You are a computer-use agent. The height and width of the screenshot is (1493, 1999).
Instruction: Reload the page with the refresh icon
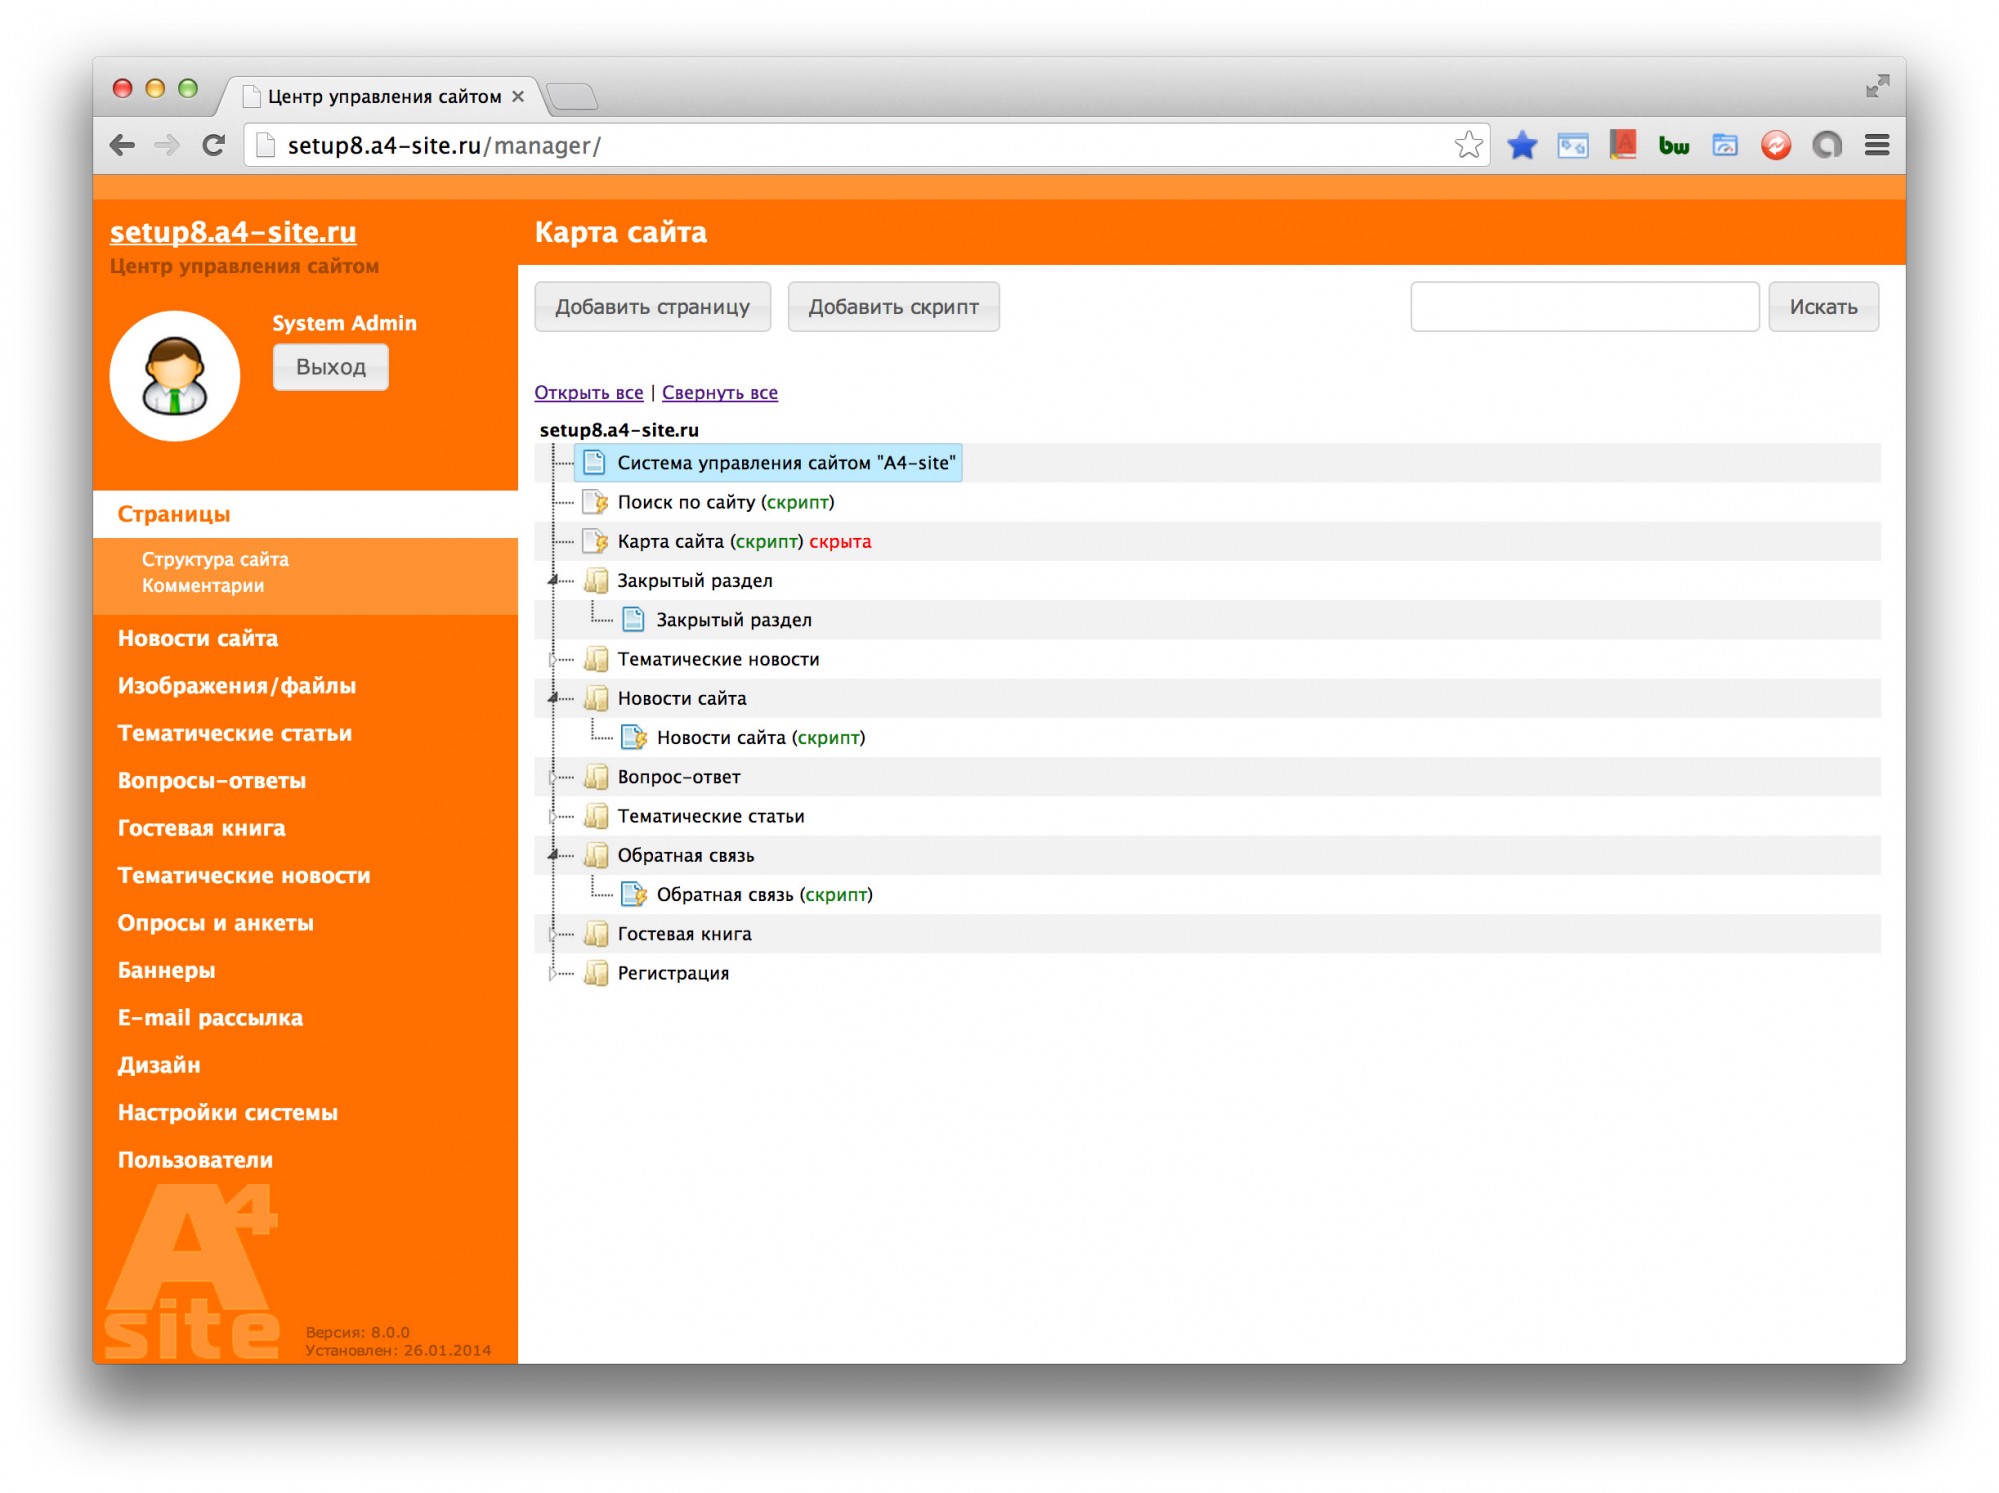tap(213, 145)
